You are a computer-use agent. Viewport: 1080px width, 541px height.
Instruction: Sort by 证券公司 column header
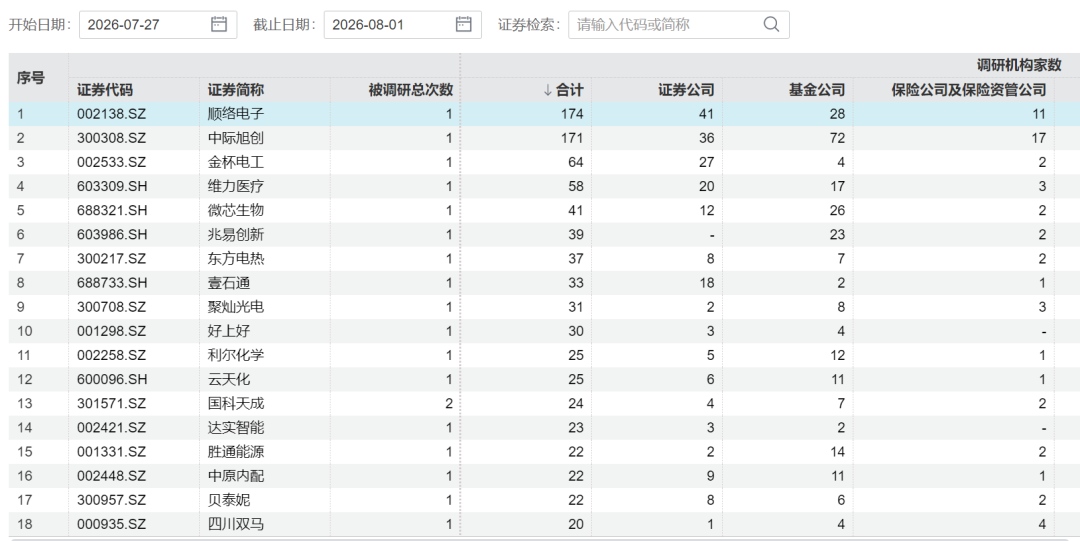(x=686, y=90)
